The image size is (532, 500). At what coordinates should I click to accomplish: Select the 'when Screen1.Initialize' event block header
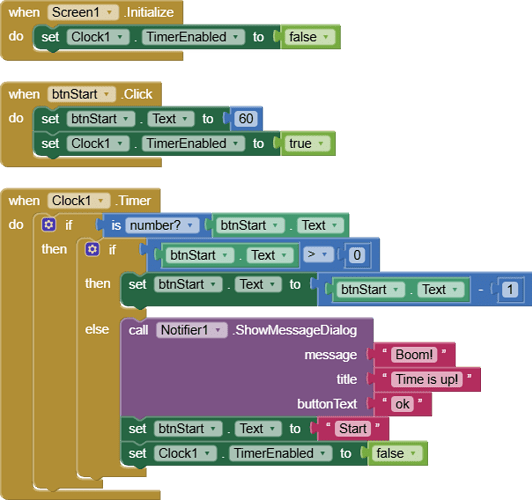click(x=92, y=13)
